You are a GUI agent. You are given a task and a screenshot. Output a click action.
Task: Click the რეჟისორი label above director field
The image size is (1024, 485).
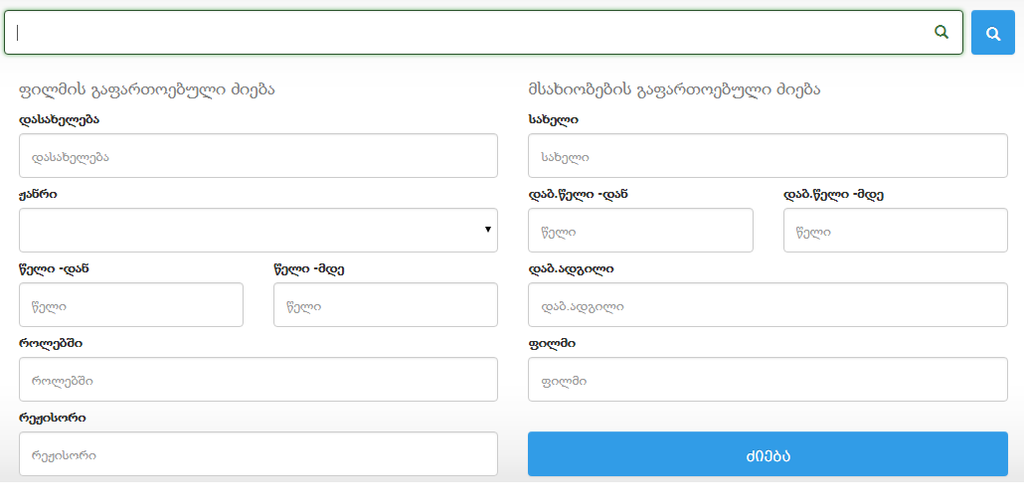[x=52, y=418]
